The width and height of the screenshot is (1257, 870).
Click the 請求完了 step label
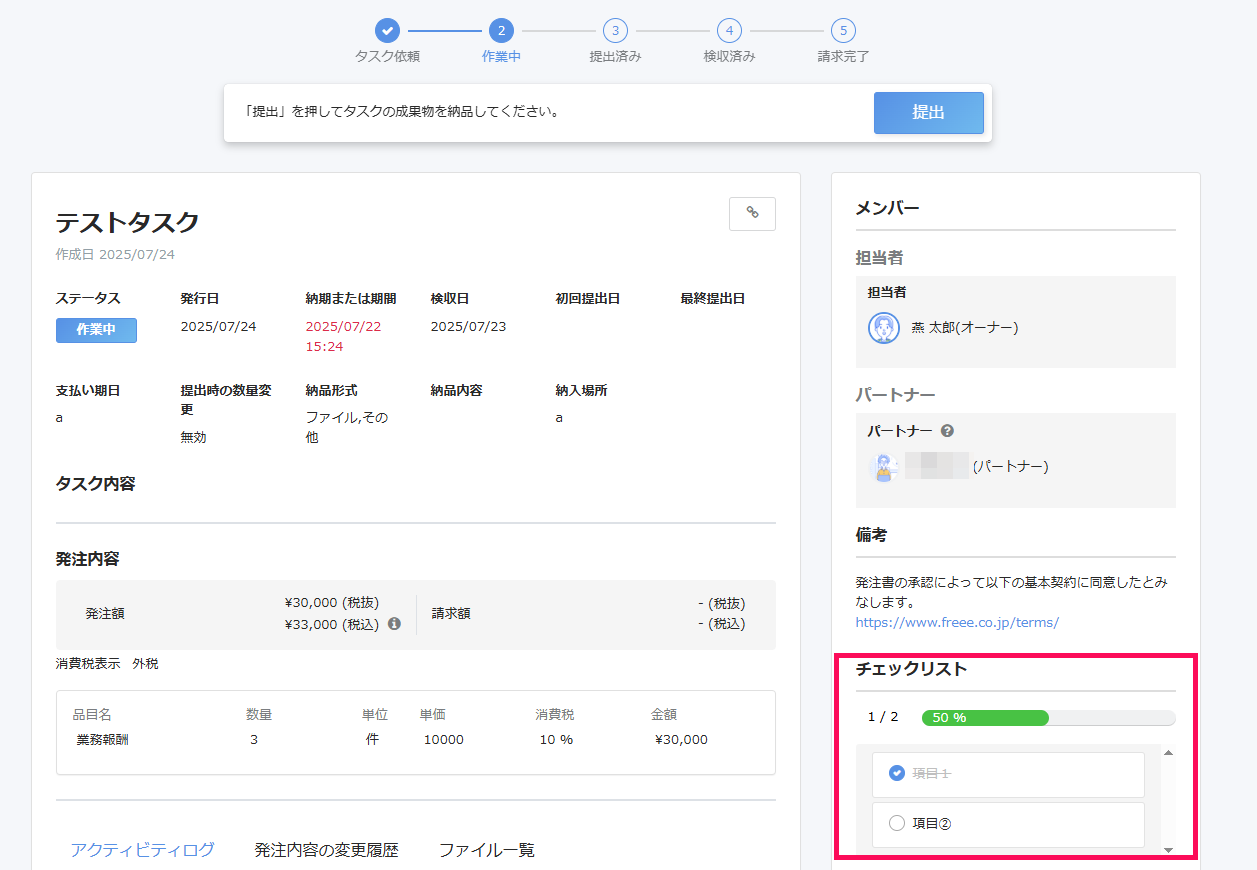pos(843,56)
